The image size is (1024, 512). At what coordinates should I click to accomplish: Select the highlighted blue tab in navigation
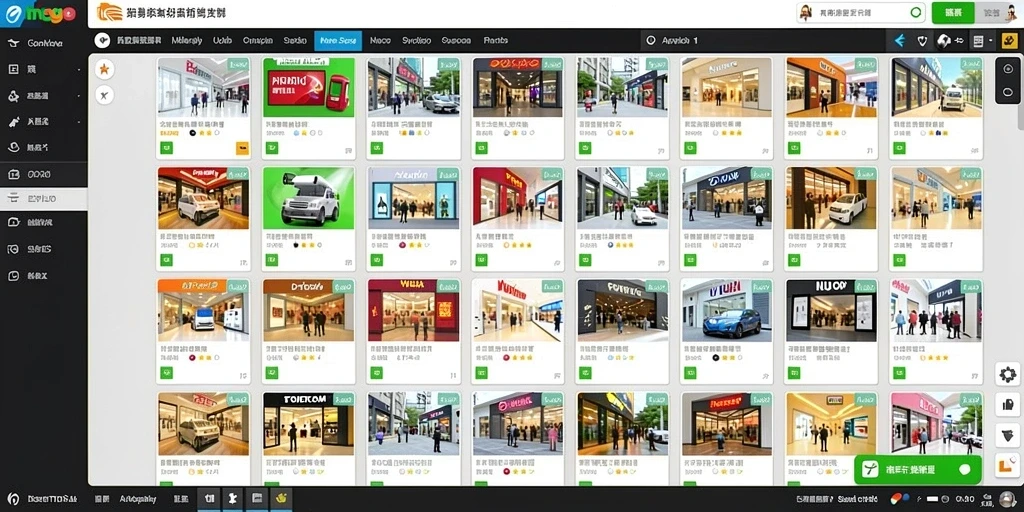tap(338, 40)
